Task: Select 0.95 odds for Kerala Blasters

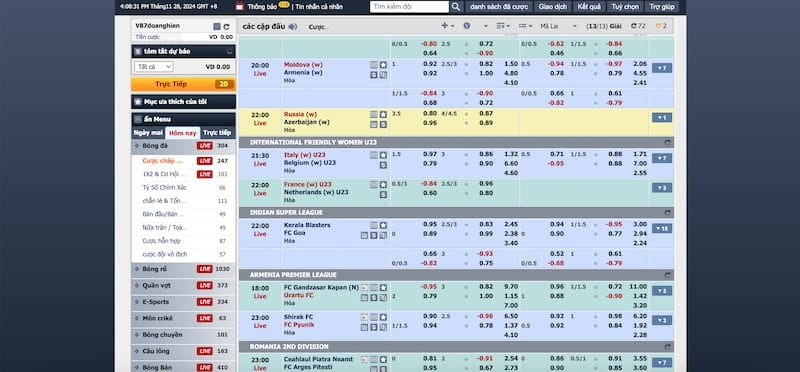Action: point(430,224)
